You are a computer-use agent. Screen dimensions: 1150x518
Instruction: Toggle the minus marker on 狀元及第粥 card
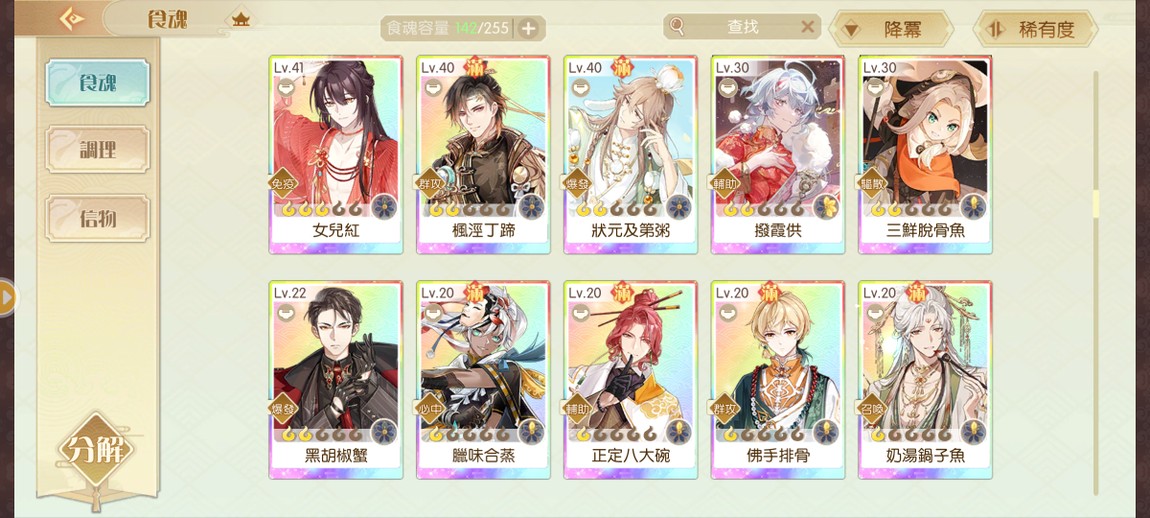click(x=581, y=87)
